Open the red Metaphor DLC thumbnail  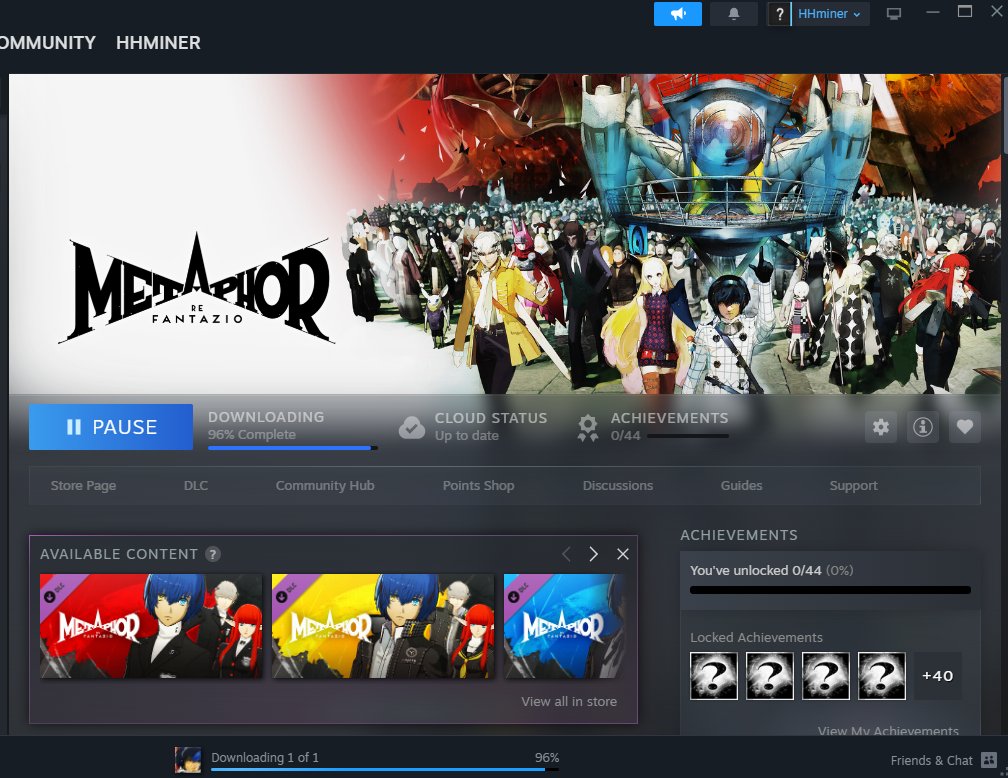(151, 626)
